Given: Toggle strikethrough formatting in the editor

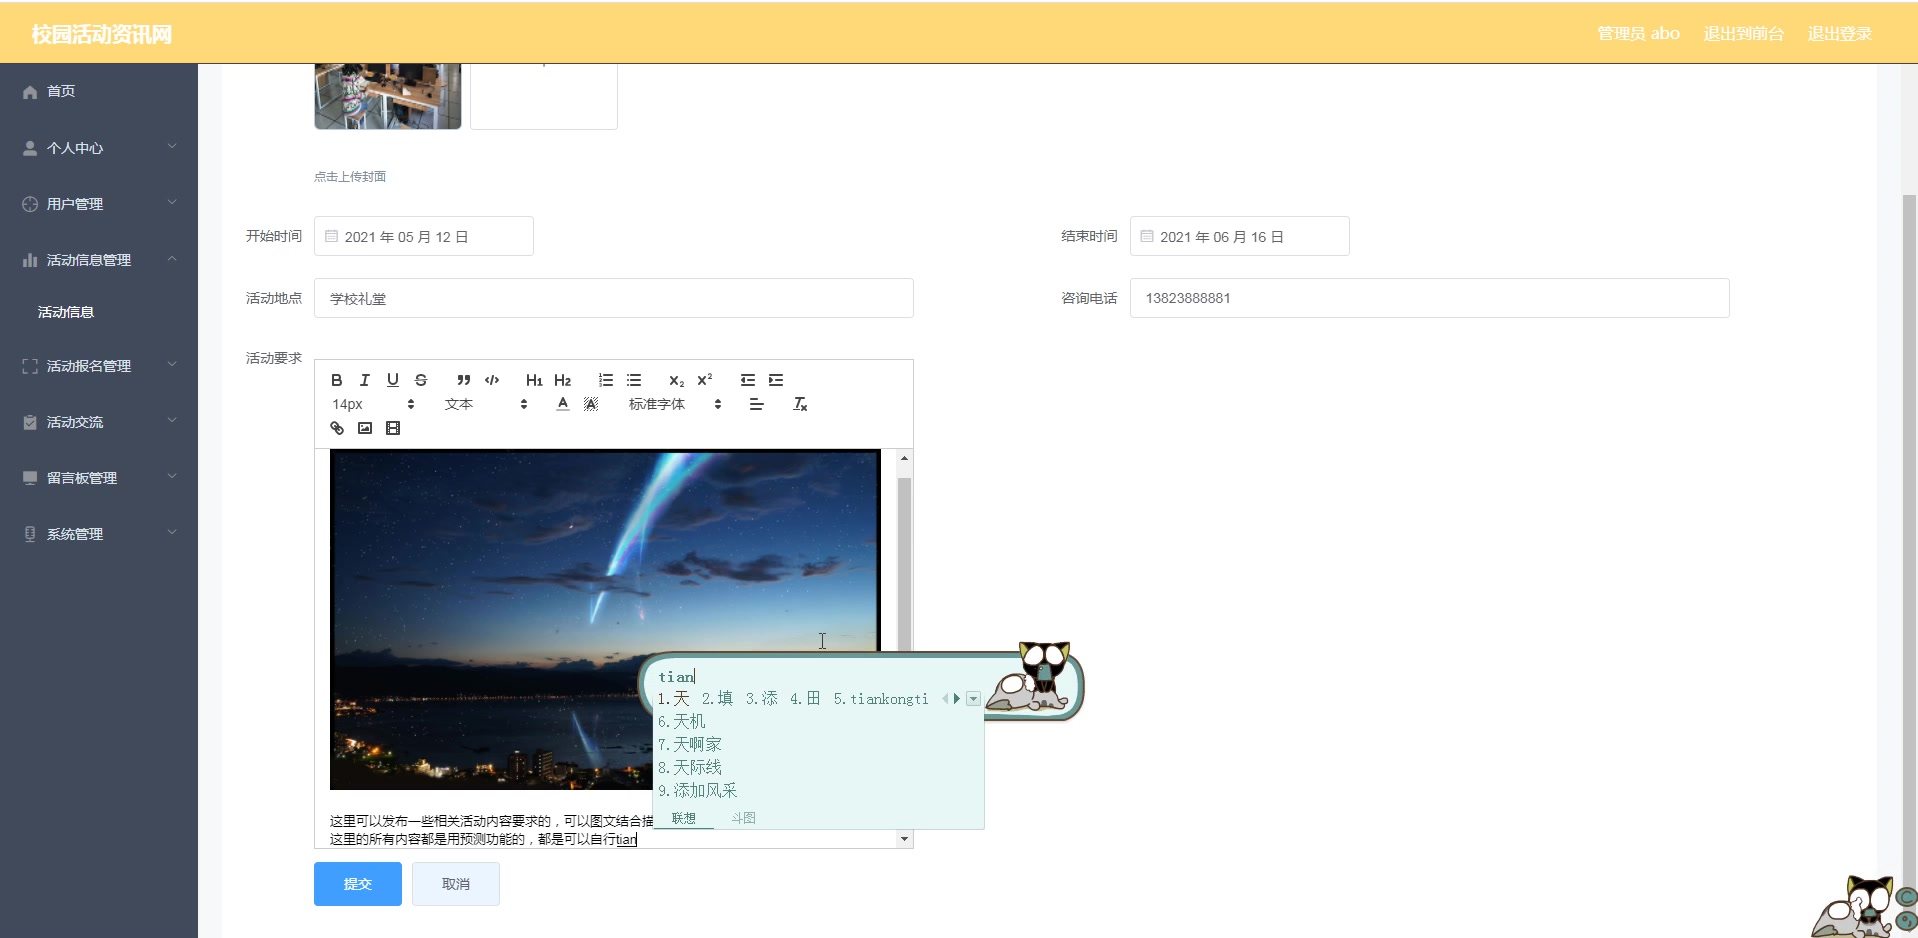Looking at the screenshot, I should (421, 380).
